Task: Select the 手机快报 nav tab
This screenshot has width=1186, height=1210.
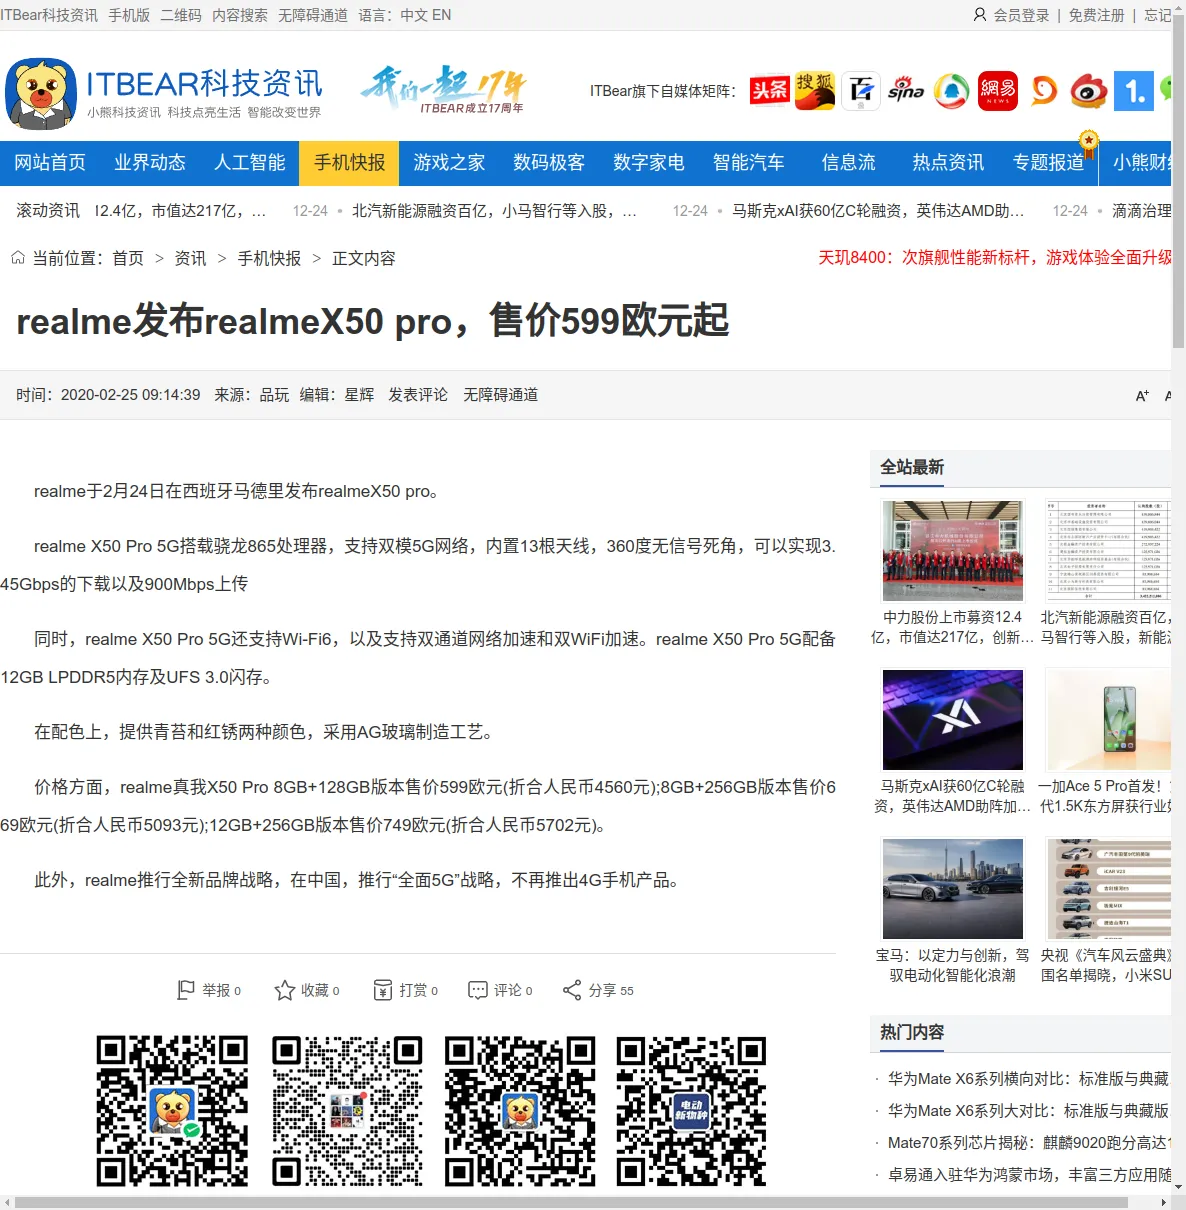Action: coord(349,163)
